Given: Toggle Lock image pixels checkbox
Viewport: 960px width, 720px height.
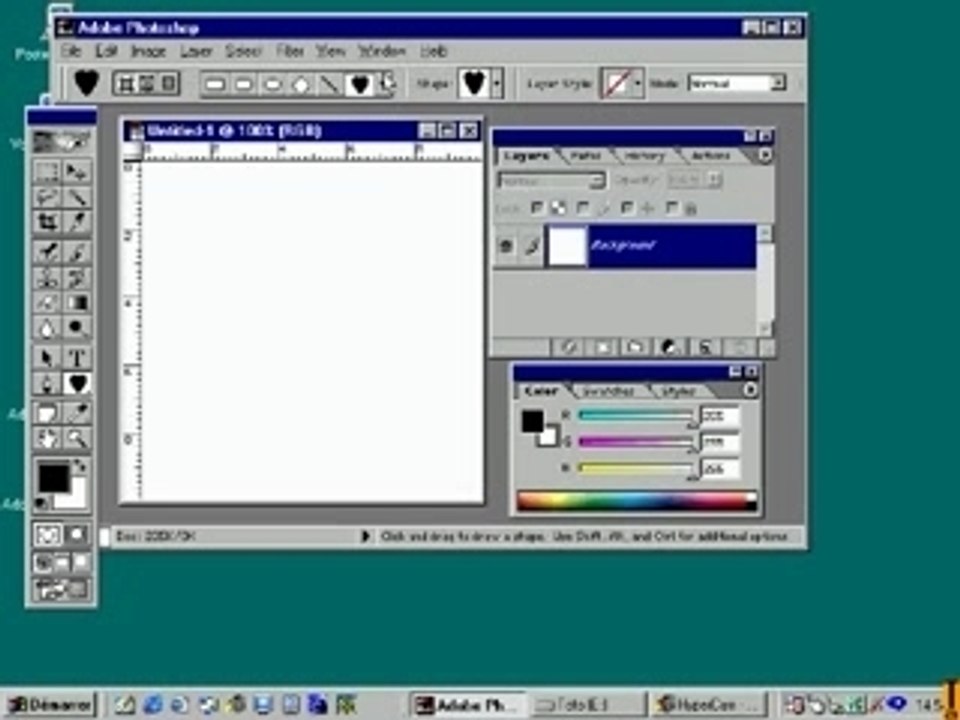Looking at the screenshot, I should tap(582, 209).
